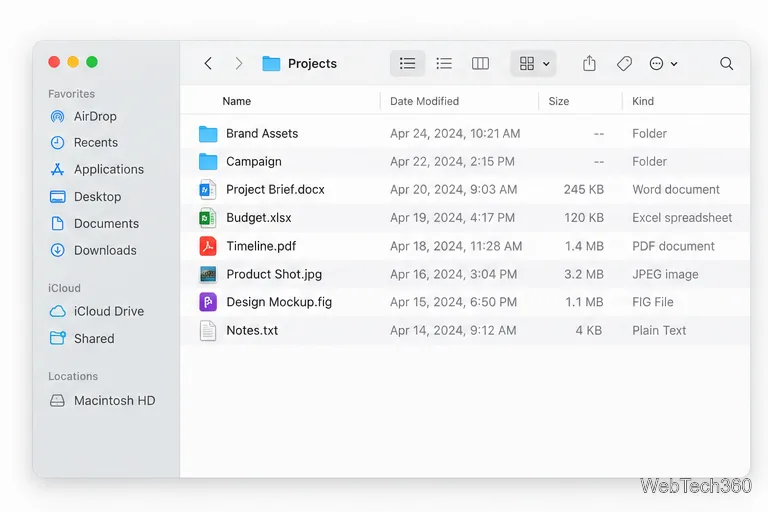Open Shared in the sidebar
The height and width of the screenshot is (512, 768).
tap(82, 339)
